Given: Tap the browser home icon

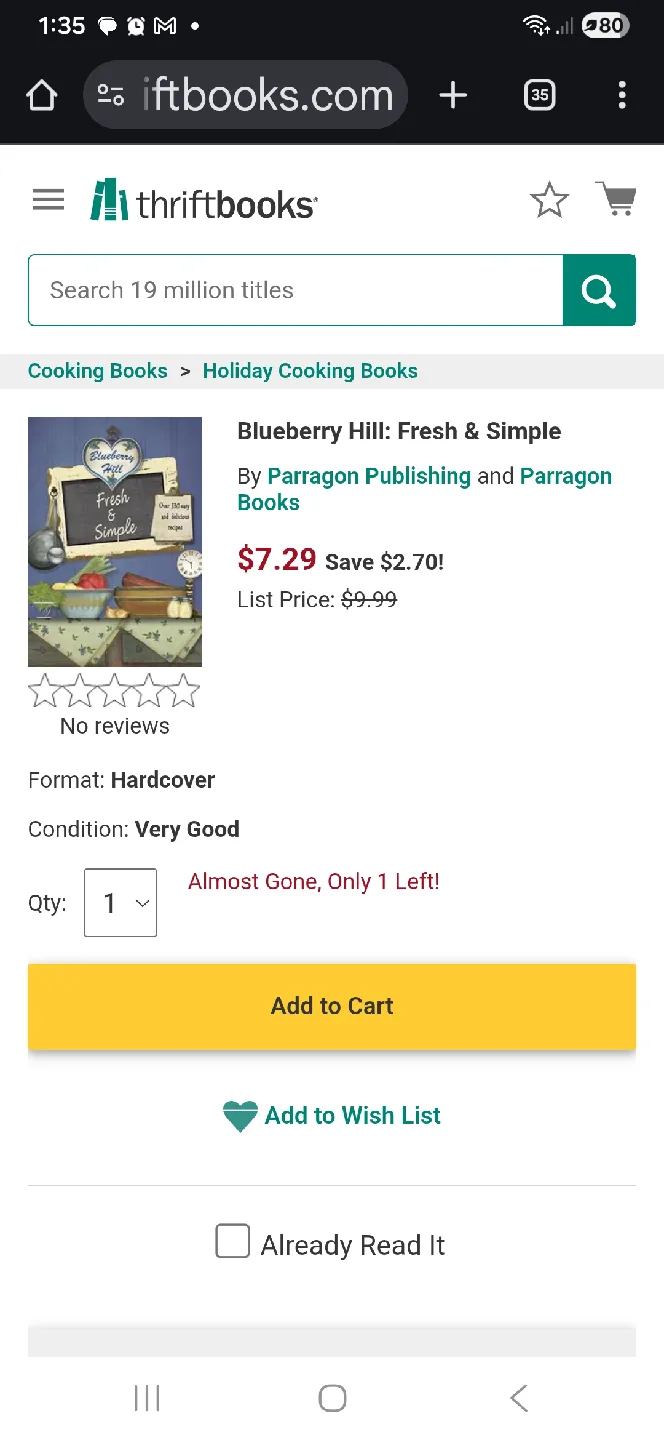Looking at the screenshot, I should pyautogui.click(x=41, y=95).
